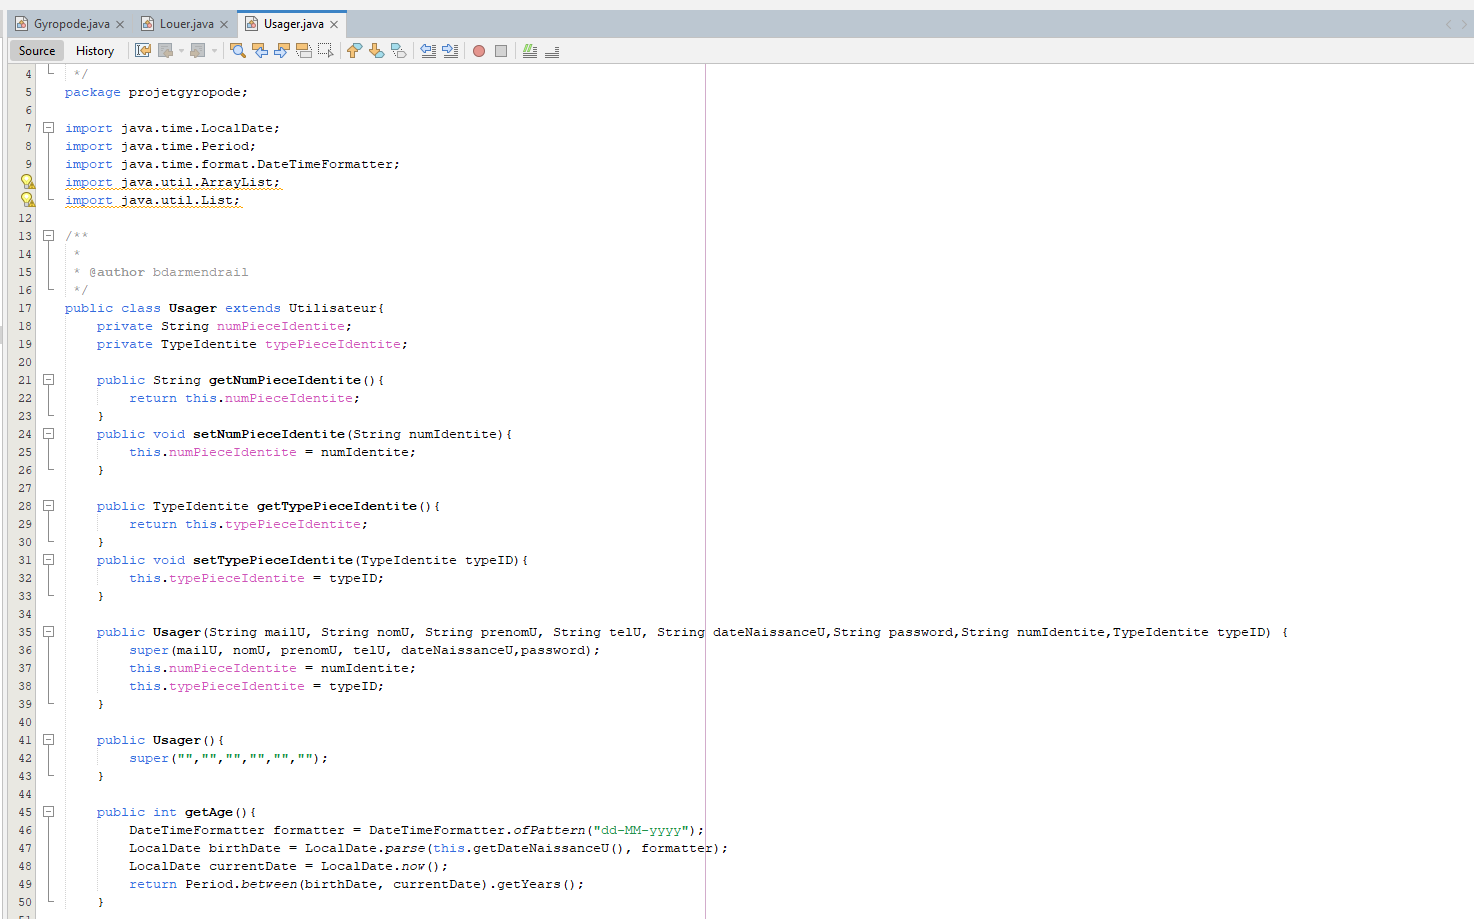Viewport: 1474px width, 919px height.
Task: Click 'import java.time.Period;' text
Action: pos(160,146)
